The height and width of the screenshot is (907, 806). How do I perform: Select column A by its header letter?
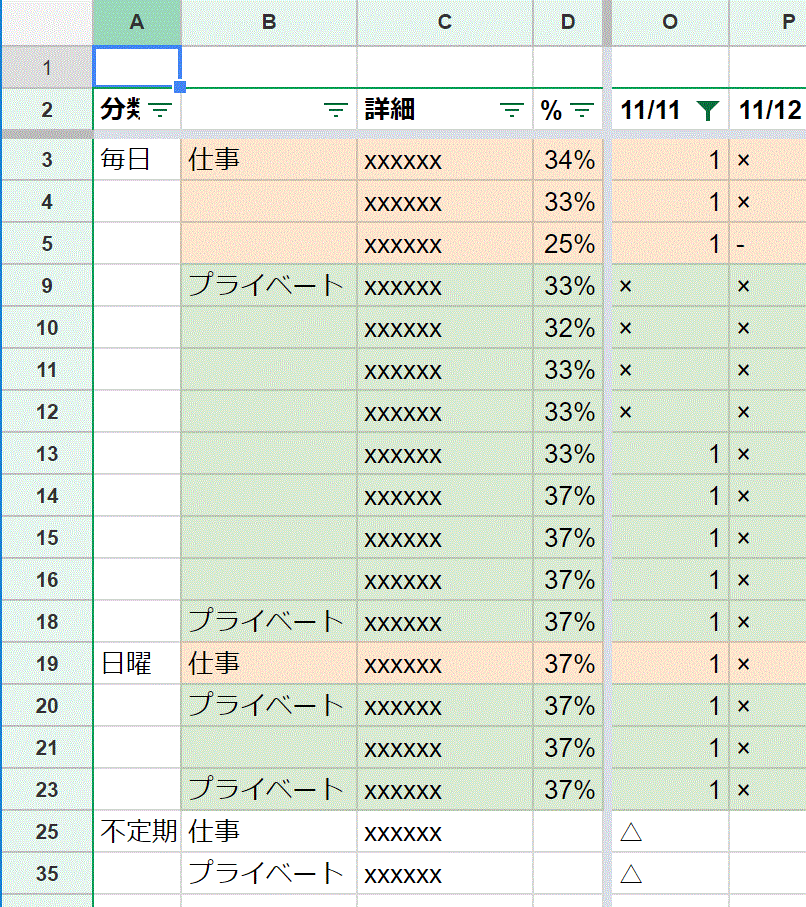136,22
